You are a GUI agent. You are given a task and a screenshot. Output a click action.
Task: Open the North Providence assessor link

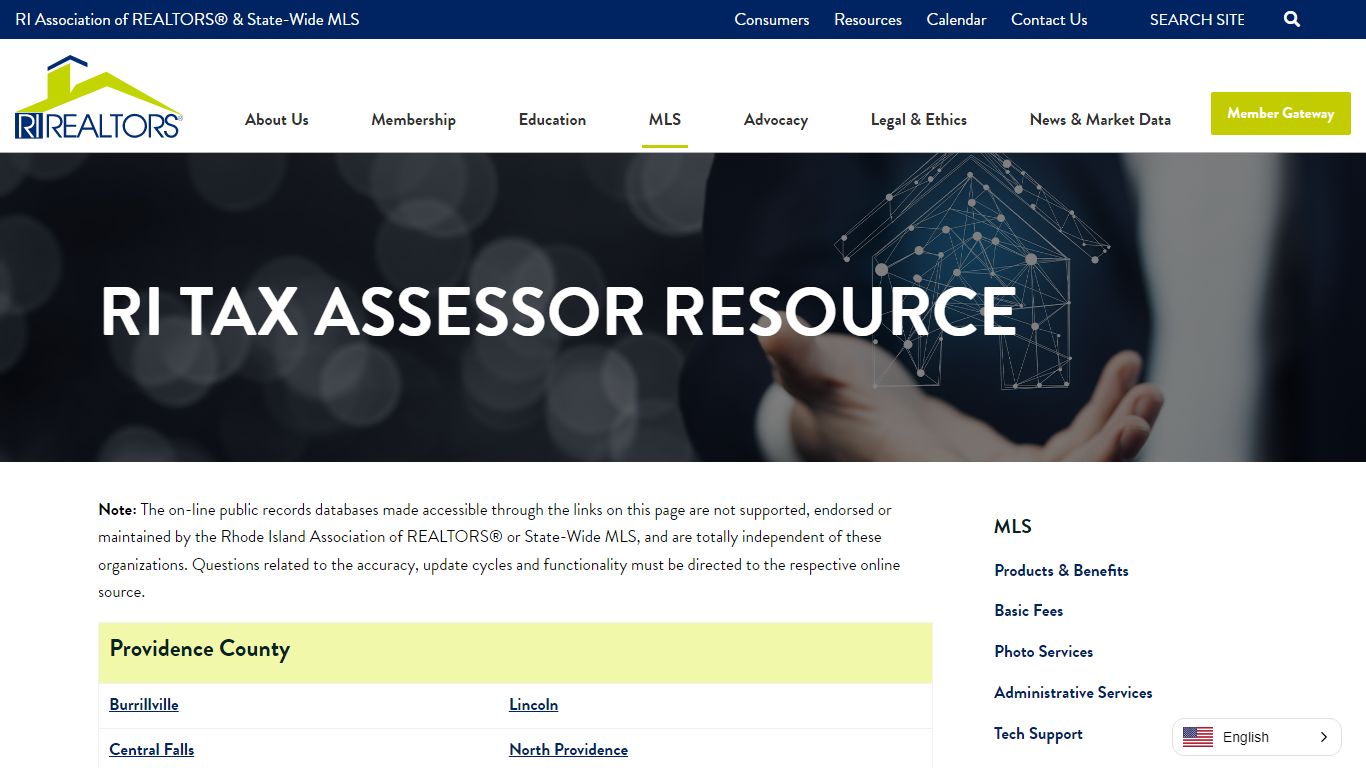pyautogui.click(x=569, y=749)
